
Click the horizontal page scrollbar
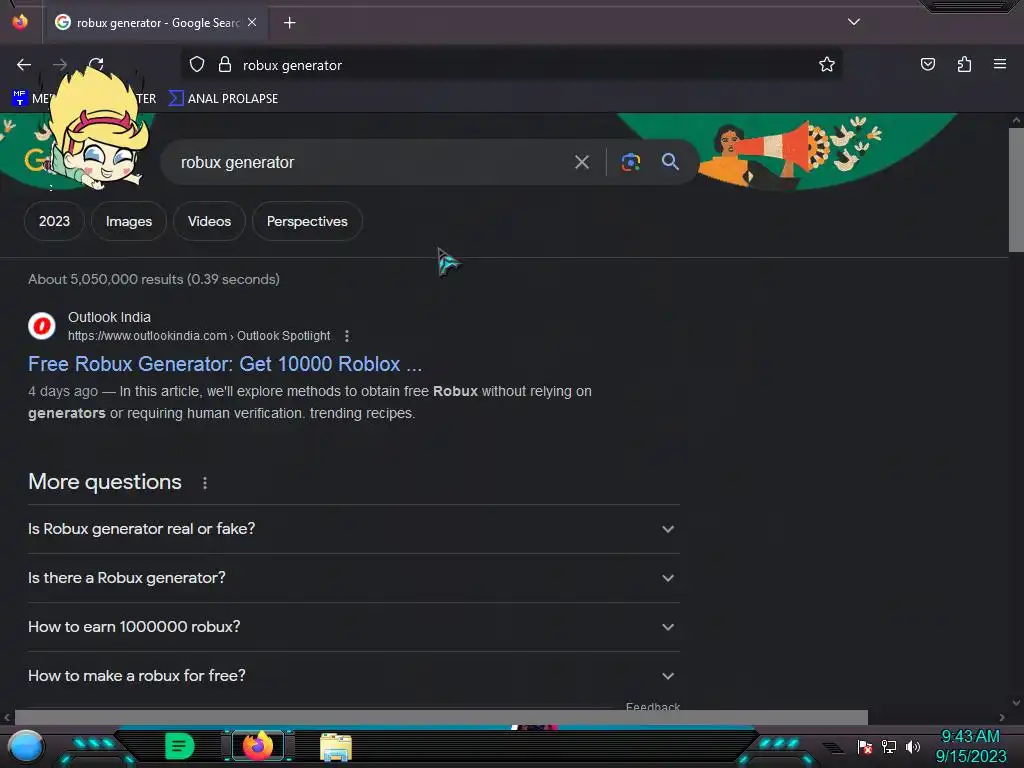(x=441, y=717)
